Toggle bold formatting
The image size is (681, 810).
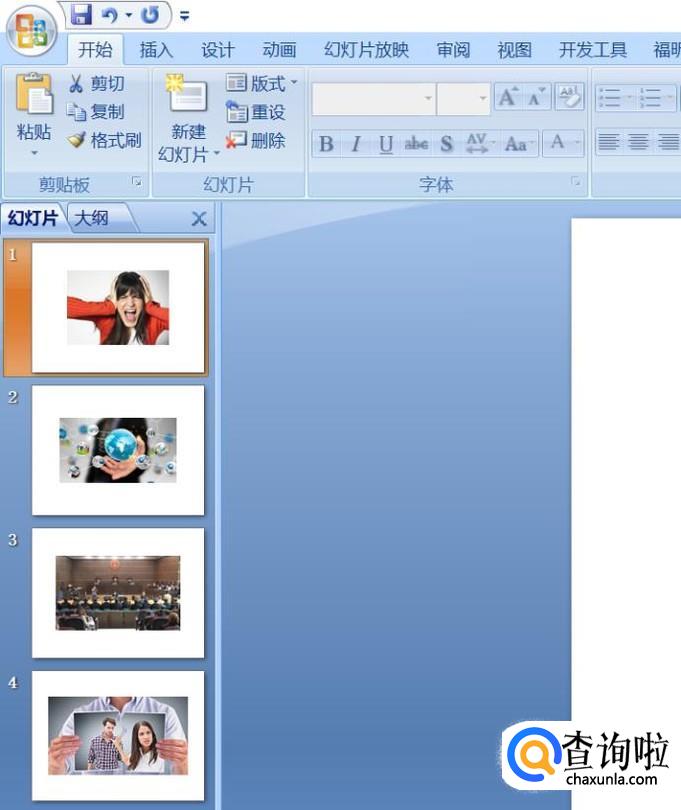[326, 144]
